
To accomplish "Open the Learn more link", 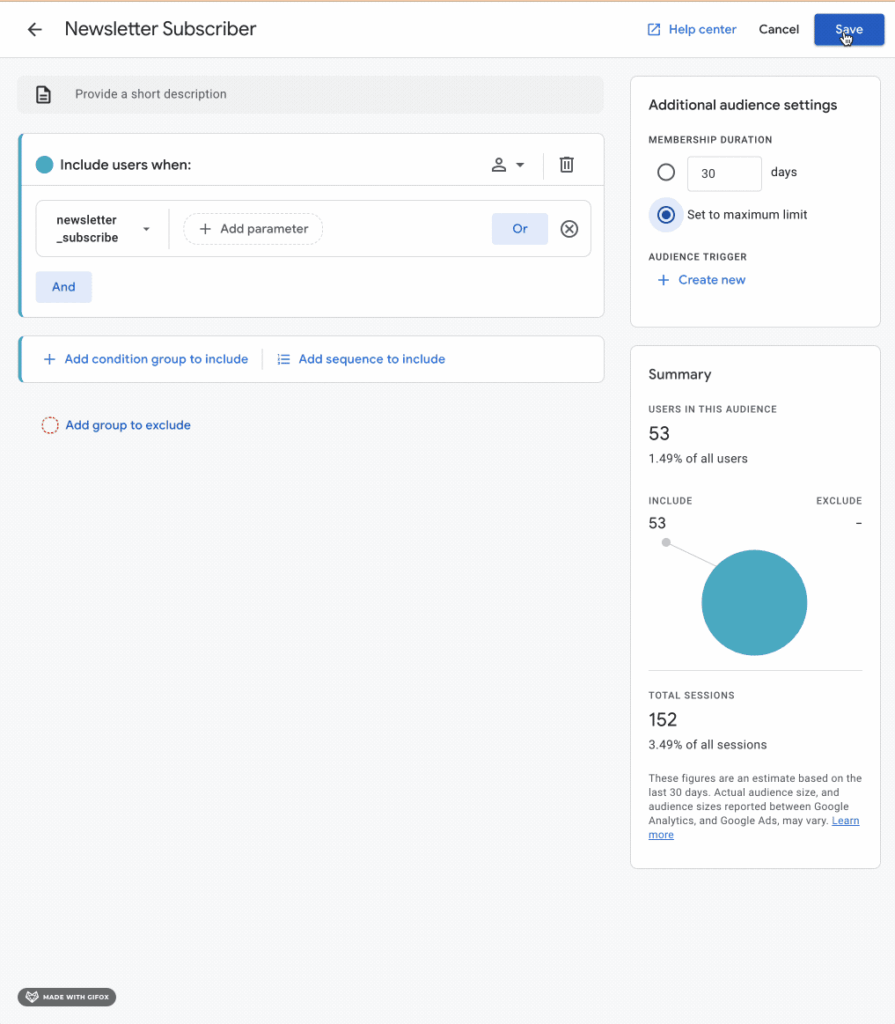I will point(845,821).
